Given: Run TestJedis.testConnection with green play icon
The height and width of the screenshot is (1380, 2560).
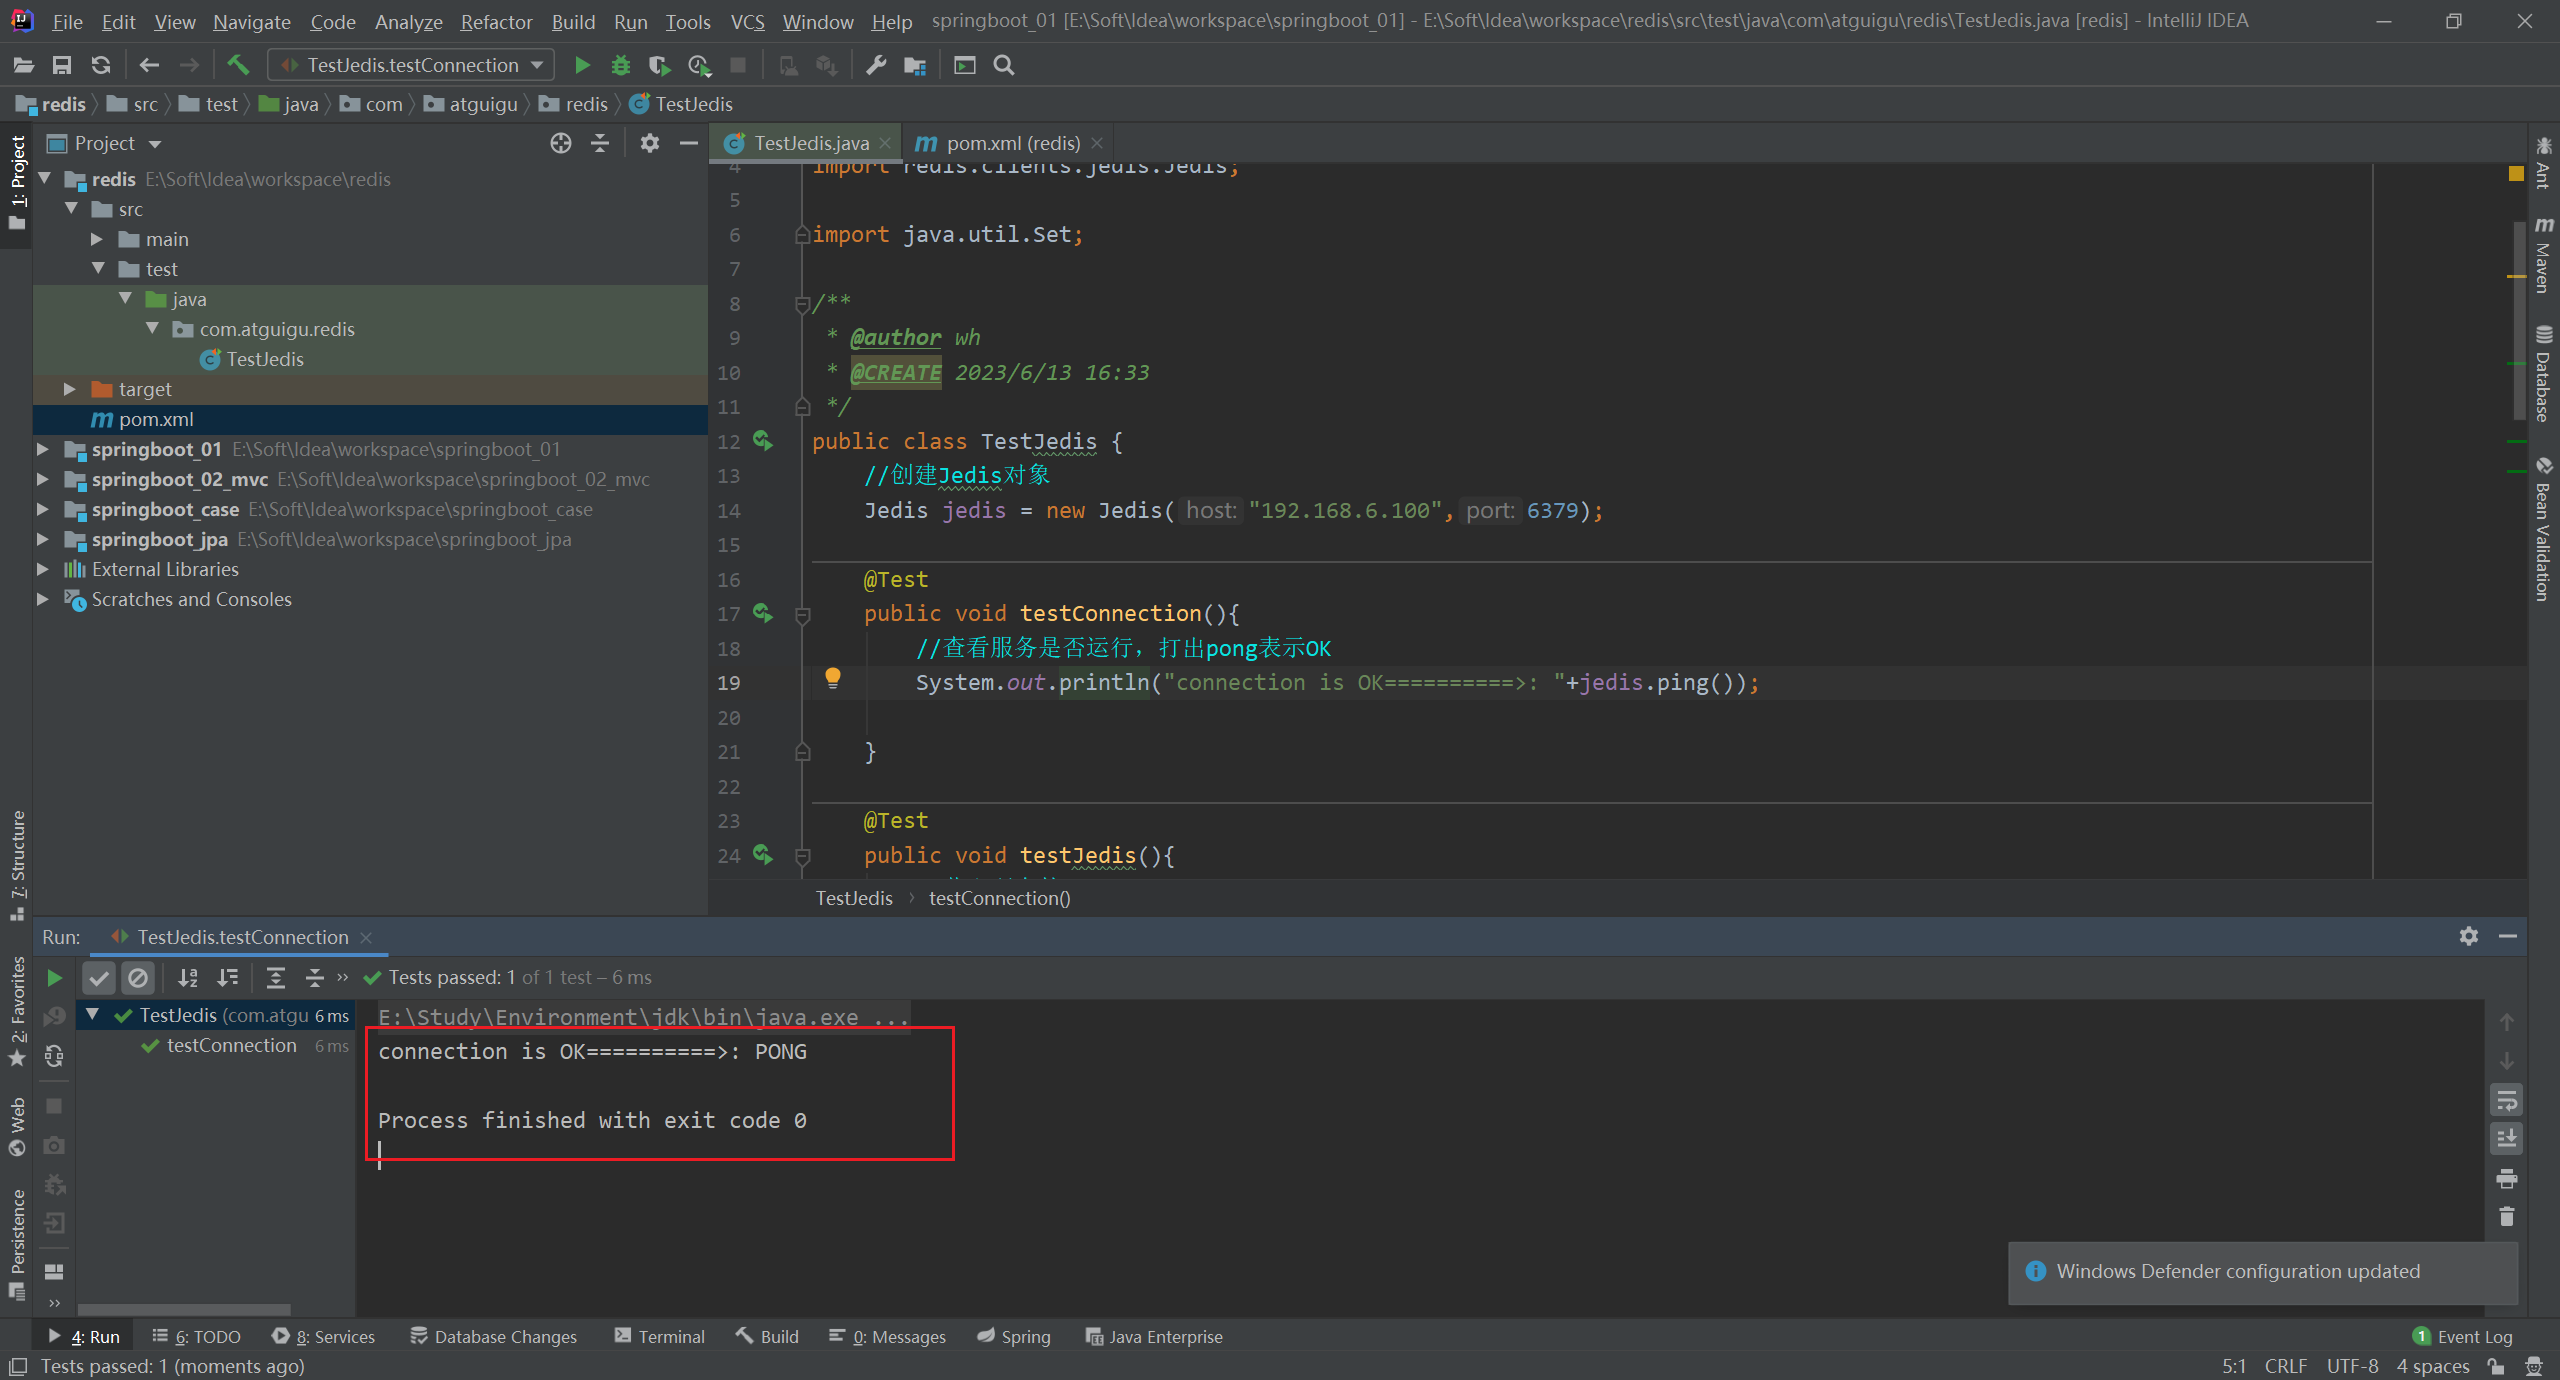Looking at the screenshot, I should [x=582, y=65].
